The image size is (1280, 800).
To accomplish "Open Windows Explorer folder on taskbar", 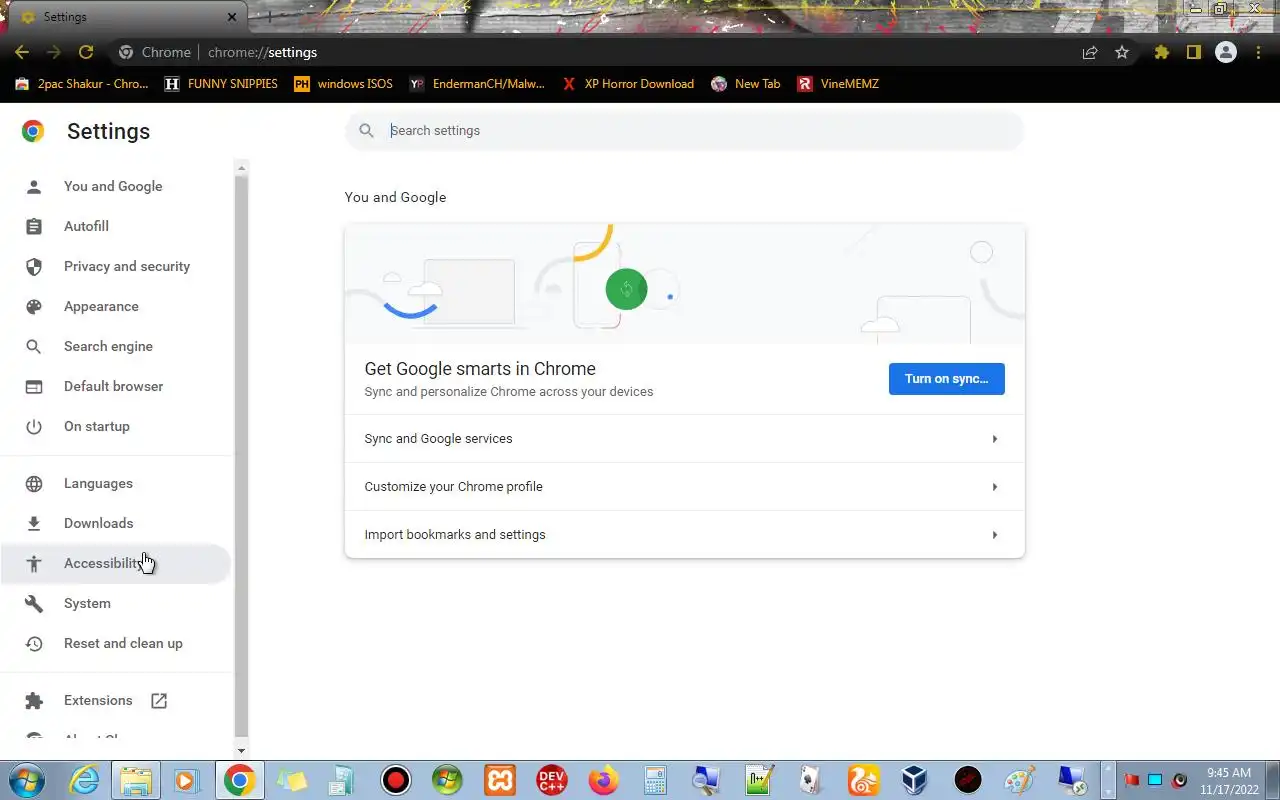I will [135, 780].
